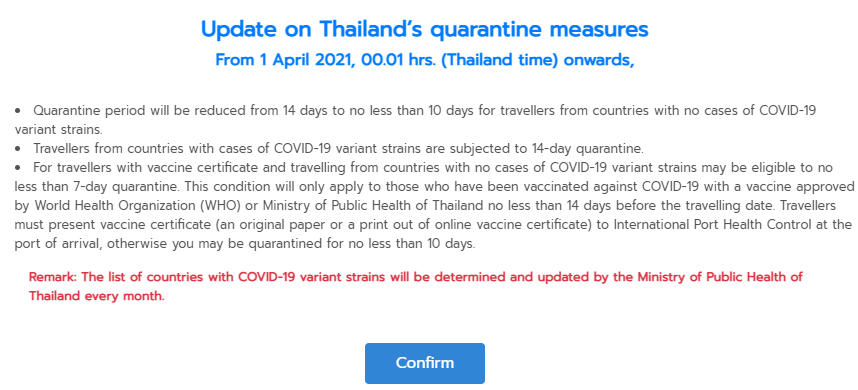Click the bullet marker before "For travellers with vaccine"
858x390 pixels.
(x=18, y=167)
